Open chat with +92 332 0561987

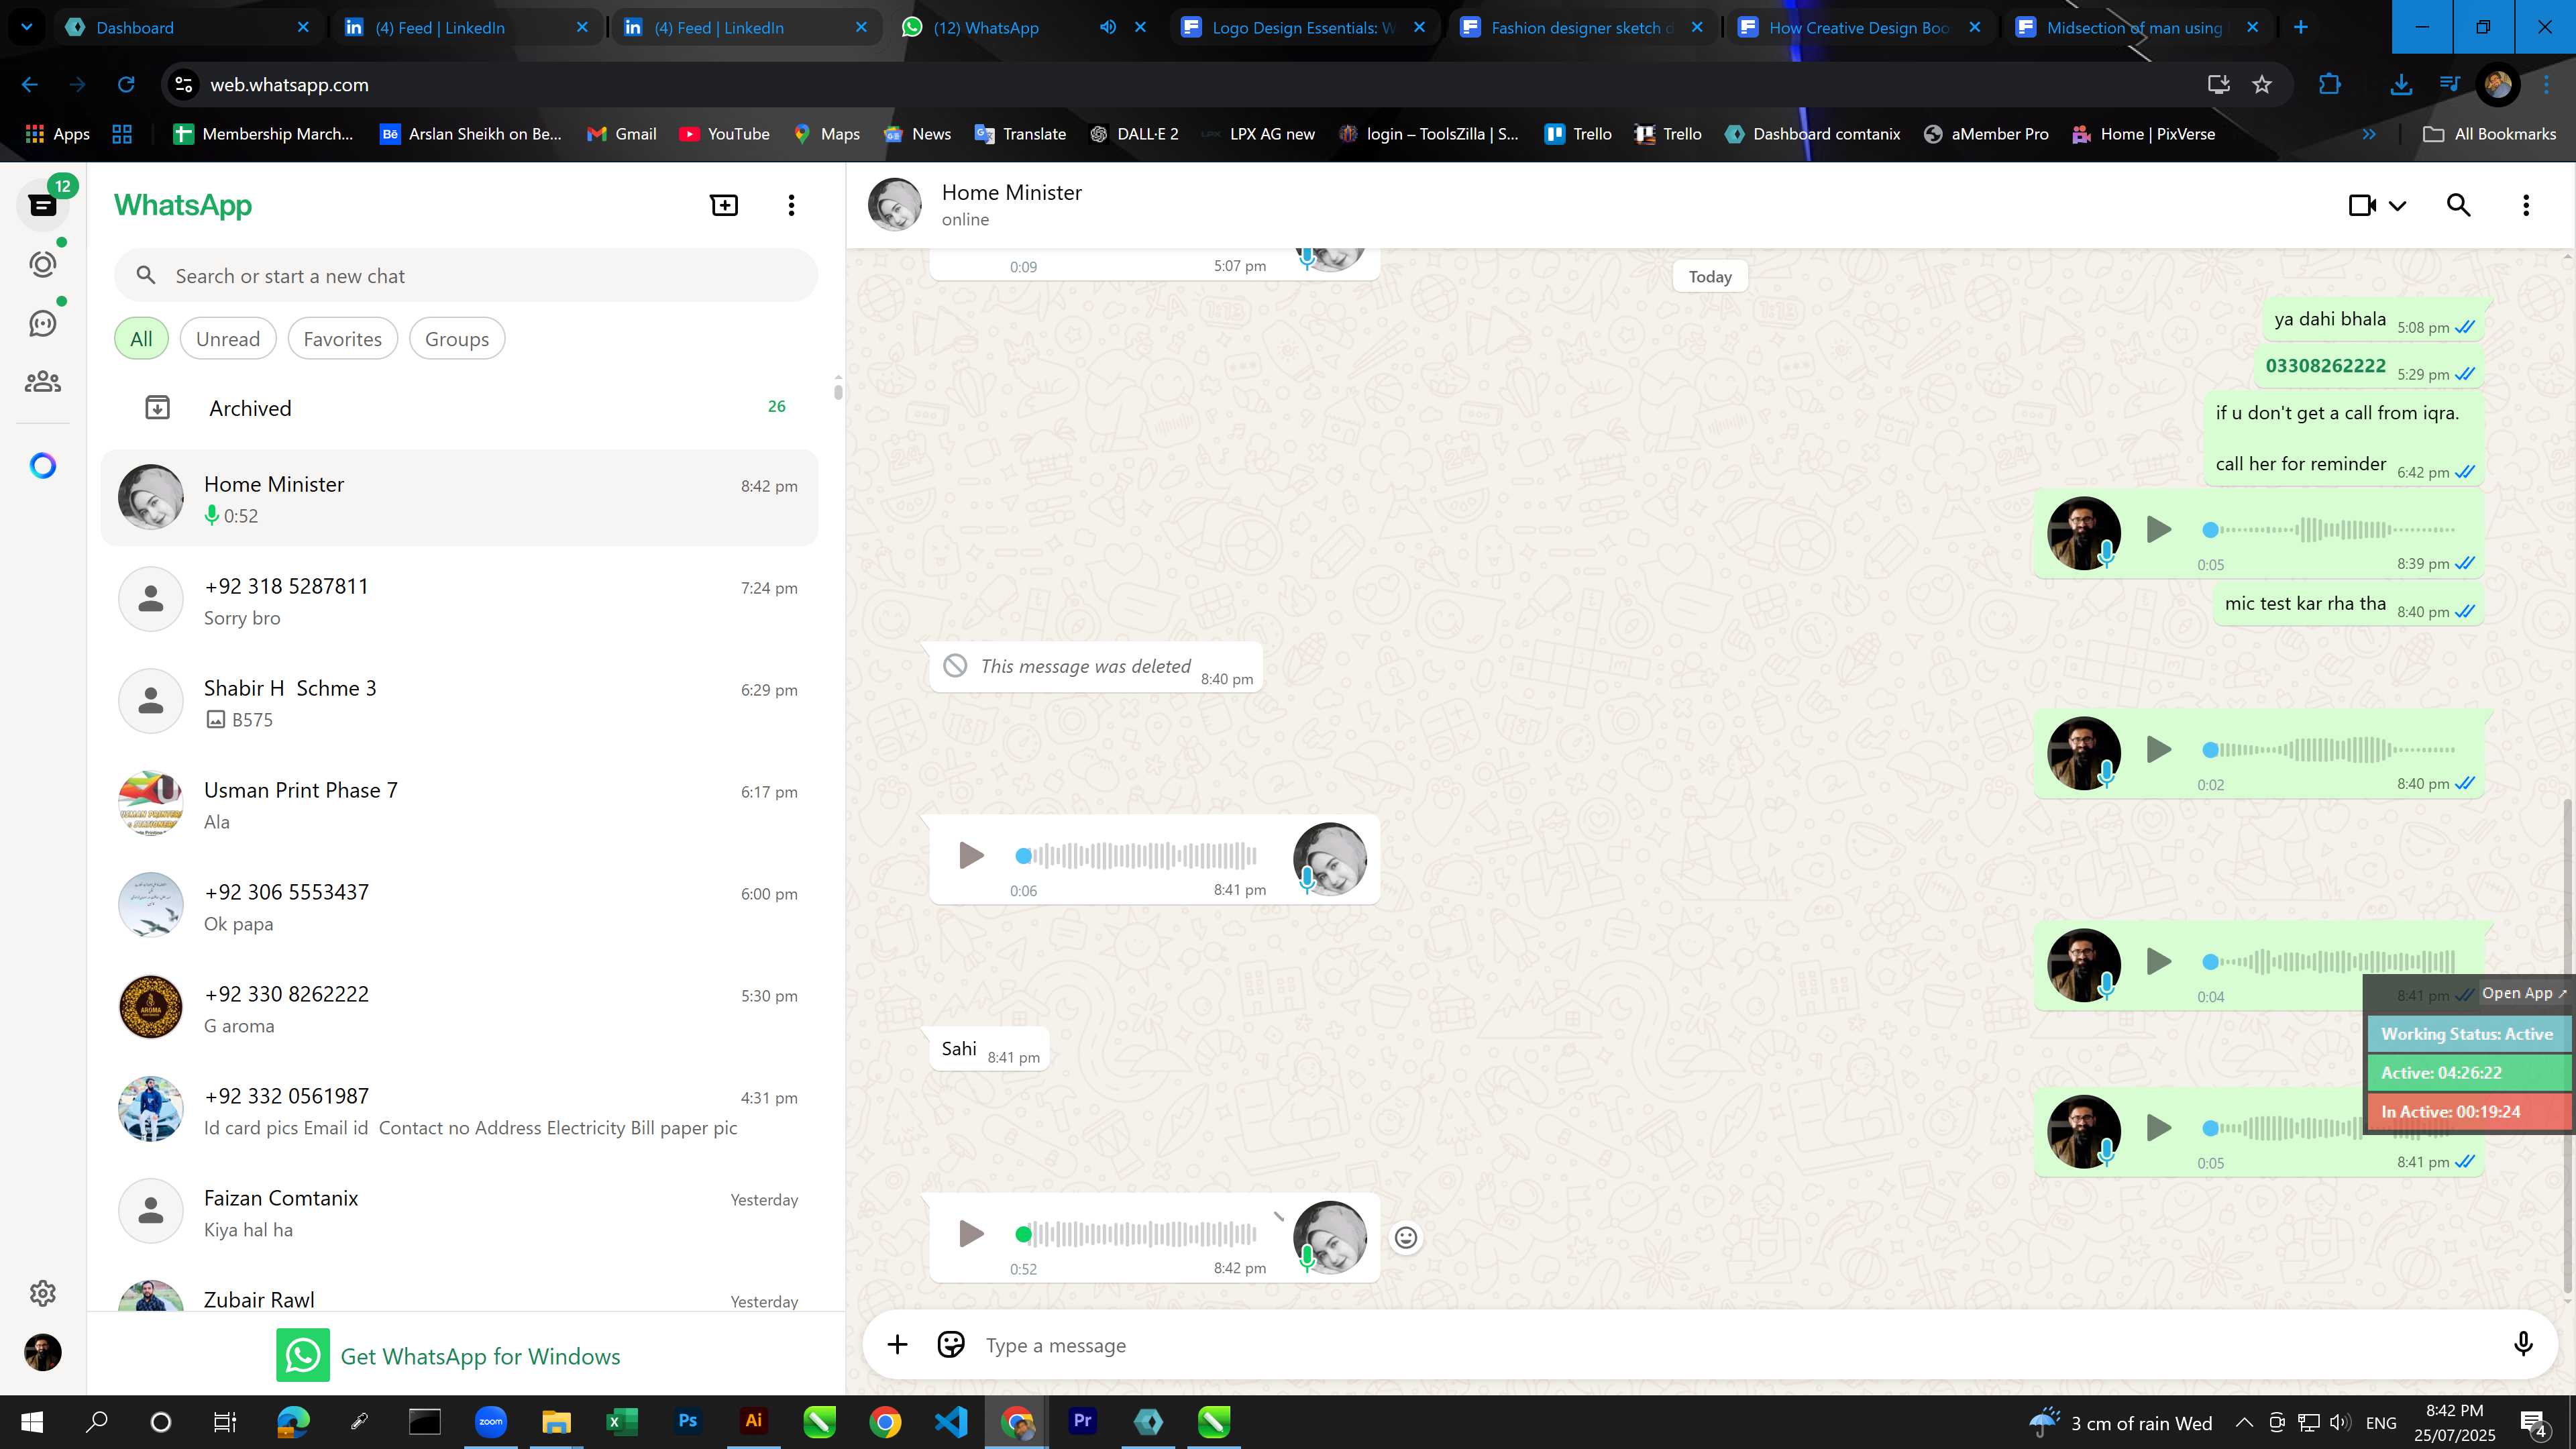[460, 1110]
